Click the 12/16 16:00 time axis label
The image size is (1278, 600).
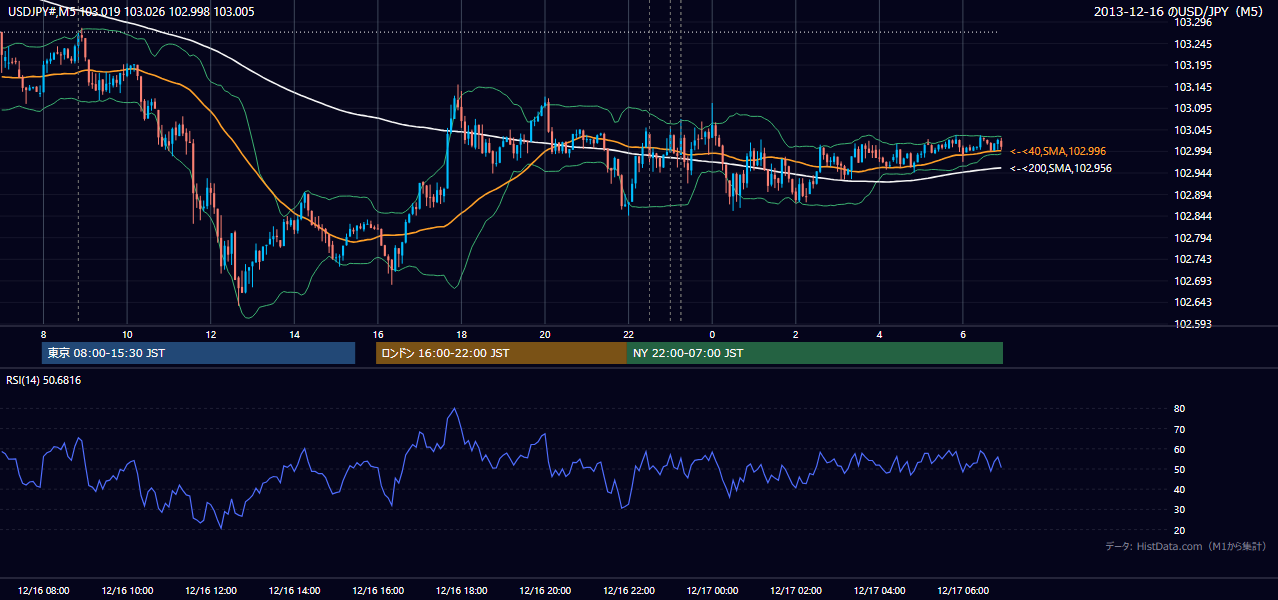tap(378, 591)
